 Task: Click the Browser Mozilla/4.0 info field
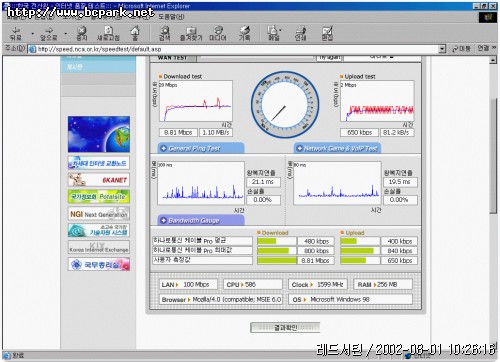[221, 299]
